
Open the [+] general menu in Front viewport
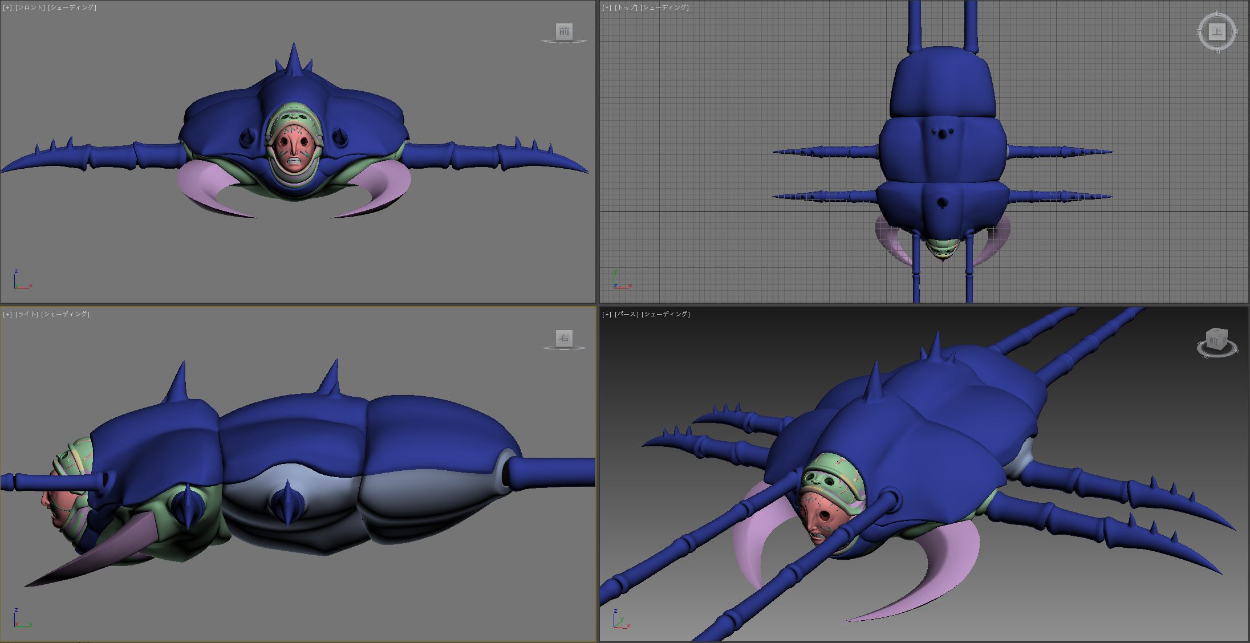[8, 7]
